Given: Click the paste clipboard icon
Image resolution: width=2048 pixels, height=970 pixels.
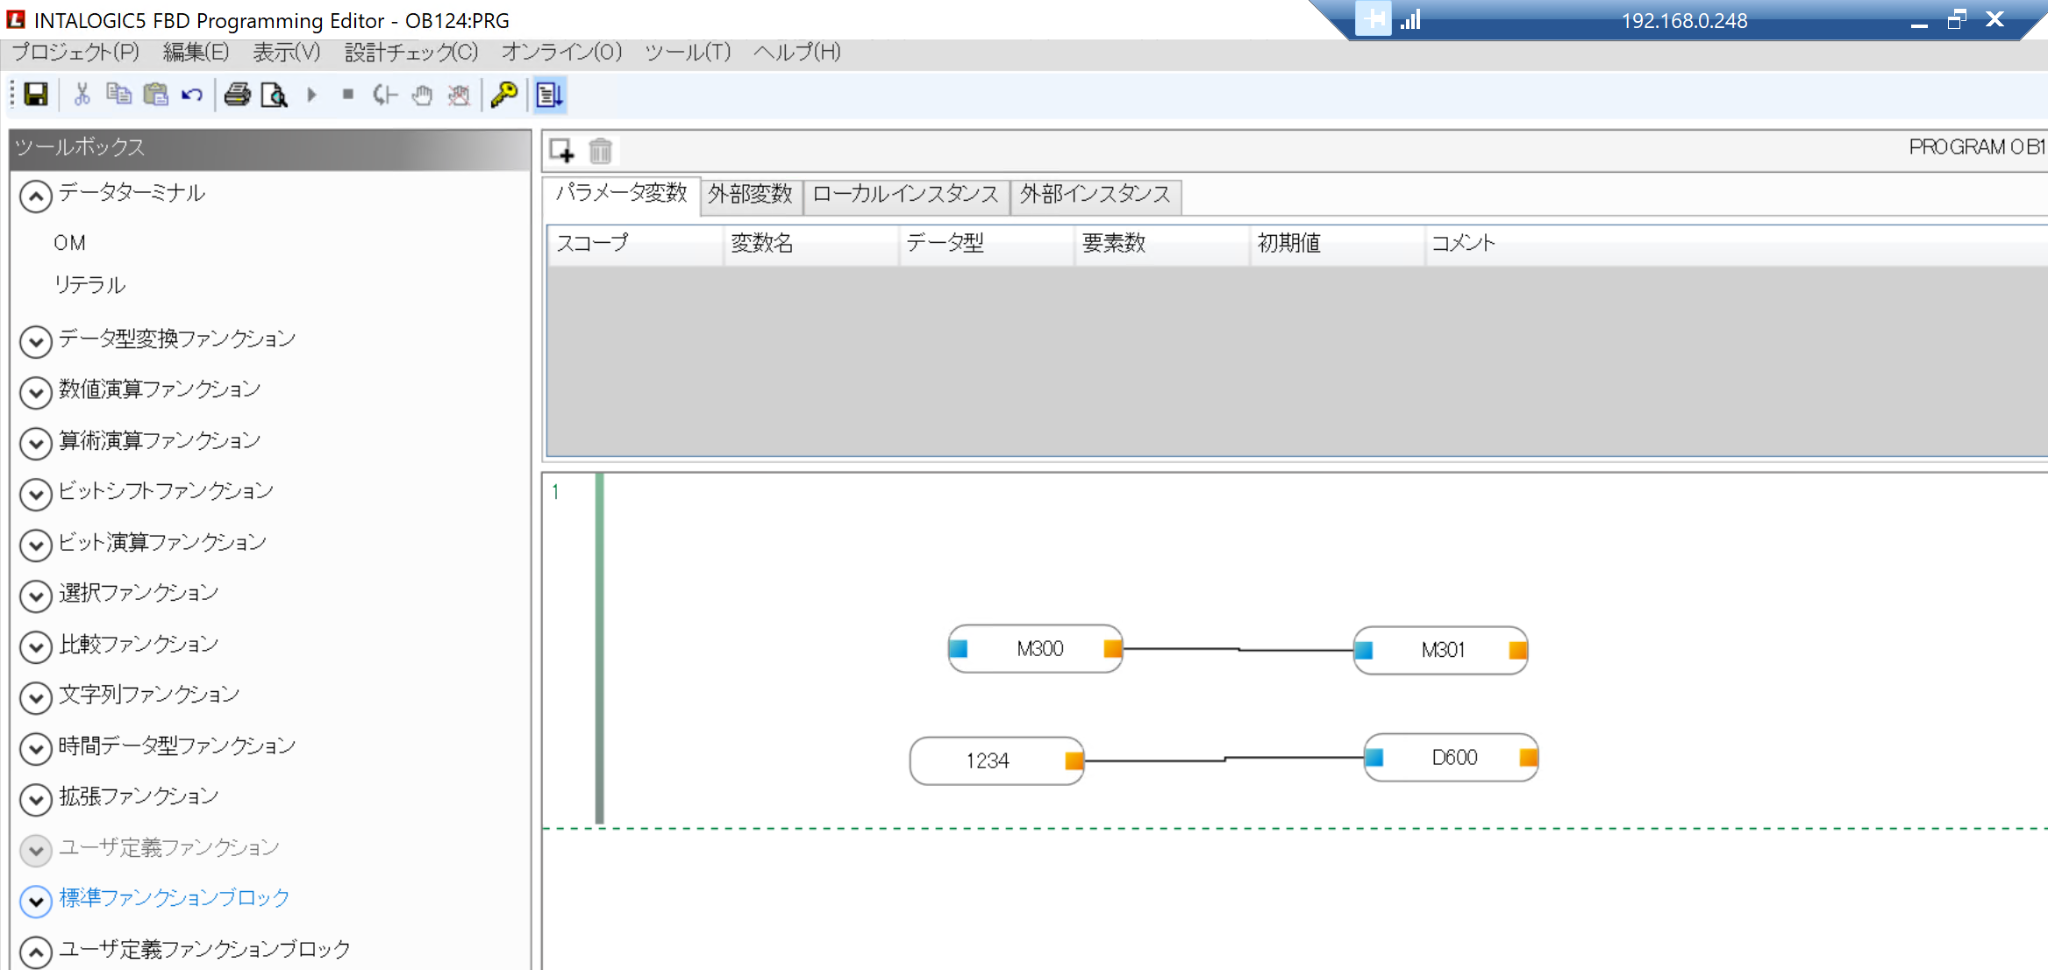Looking at the screenshot, I should (x=156, y=95).
